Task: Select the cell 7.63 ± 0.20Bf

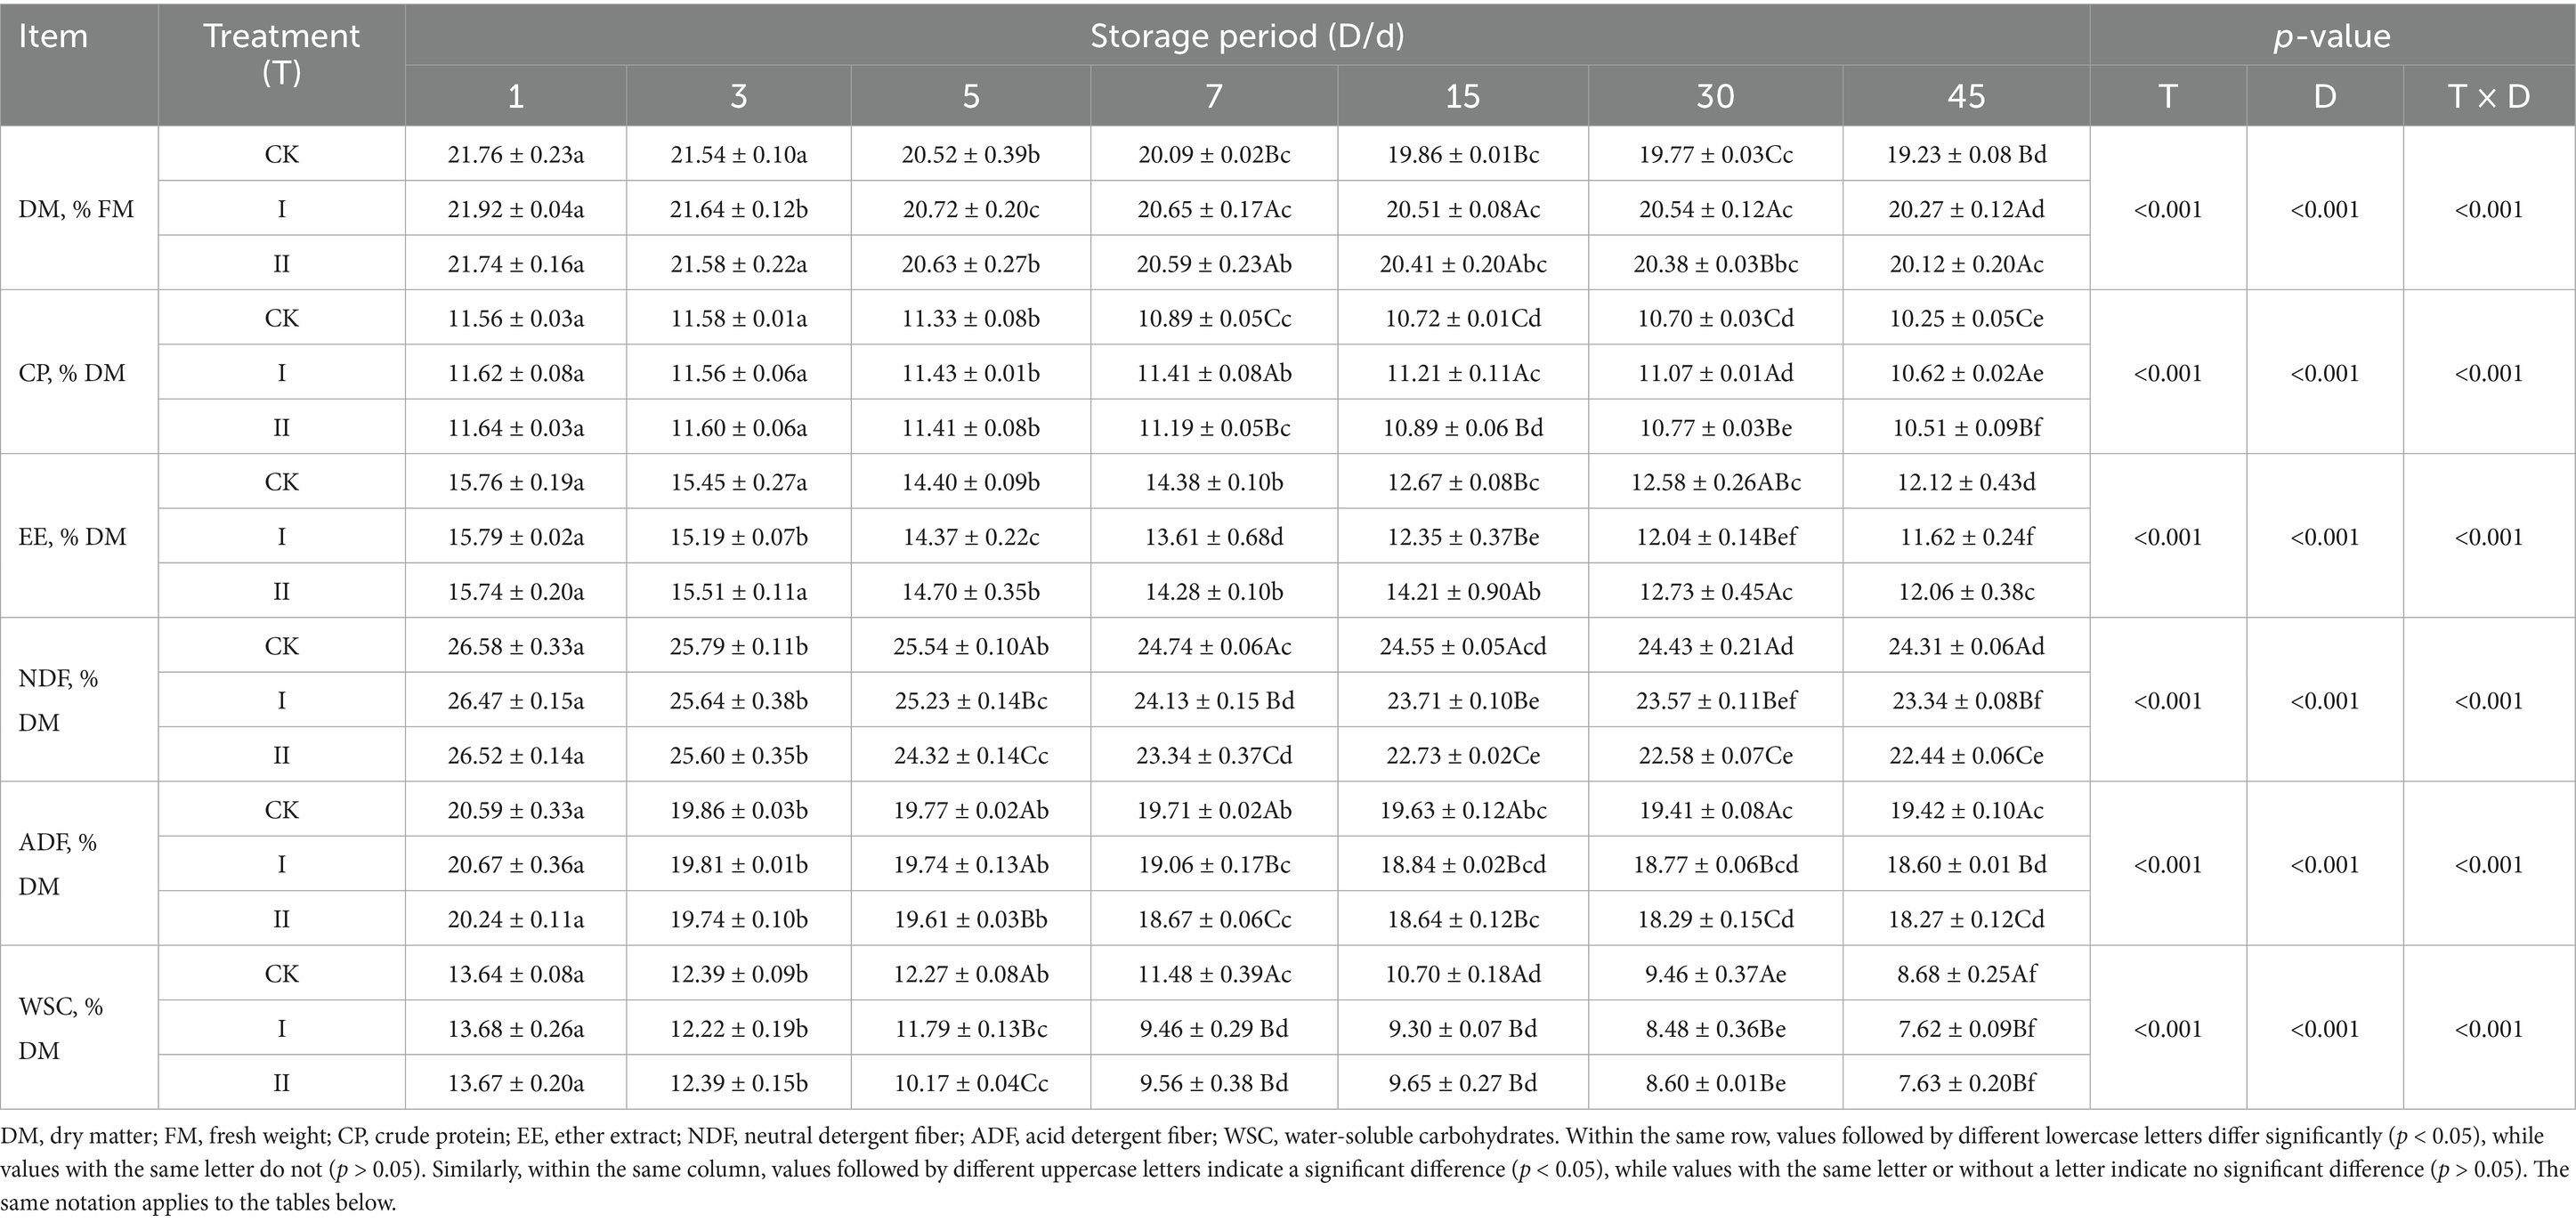Action: pyautogui.click(x=1965, y=1083)
